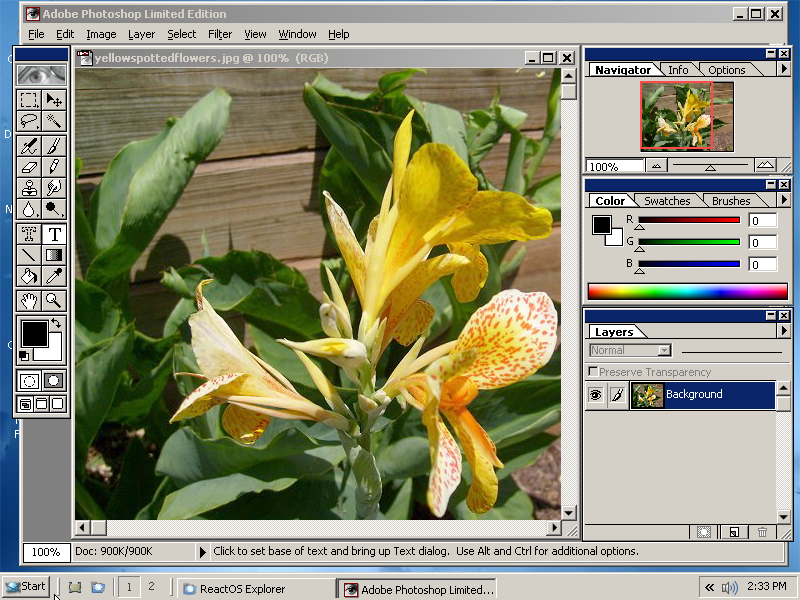The width and height of the screenshot is (800, 600).
Task: Select the Paint Bucket tool
Action: [29, 277]
